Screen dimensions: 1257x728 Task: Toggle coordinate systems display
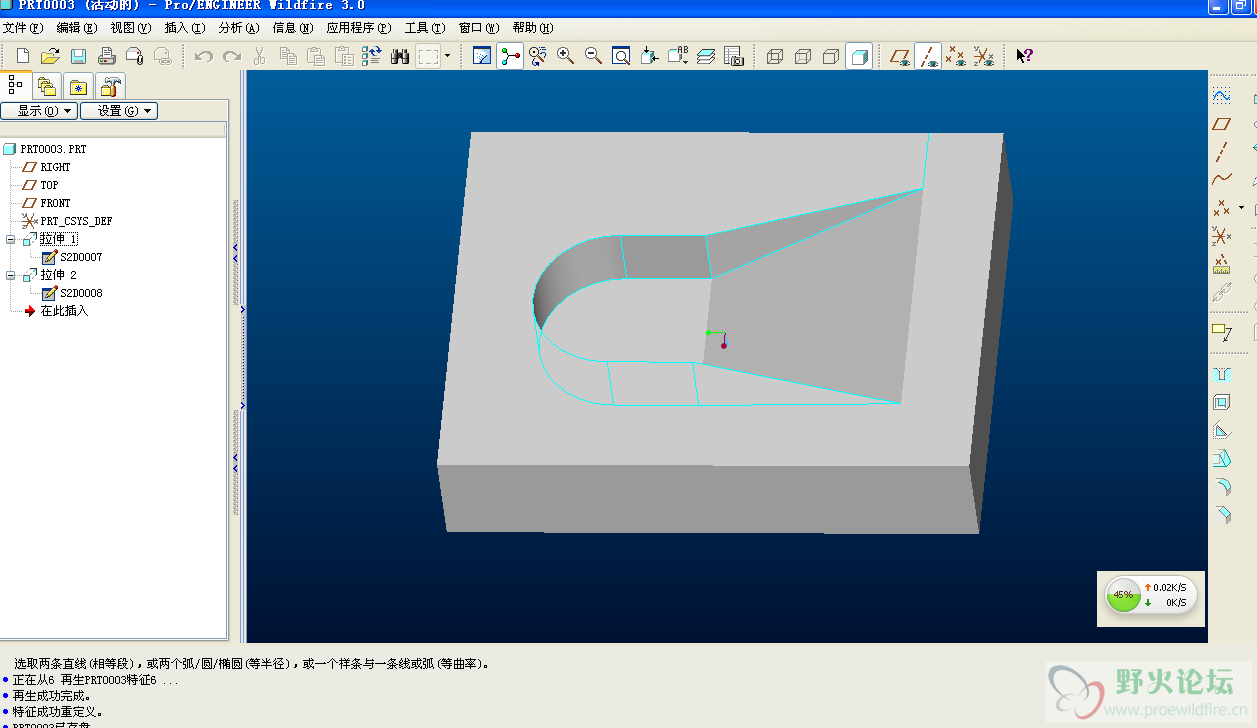(985, 56)
